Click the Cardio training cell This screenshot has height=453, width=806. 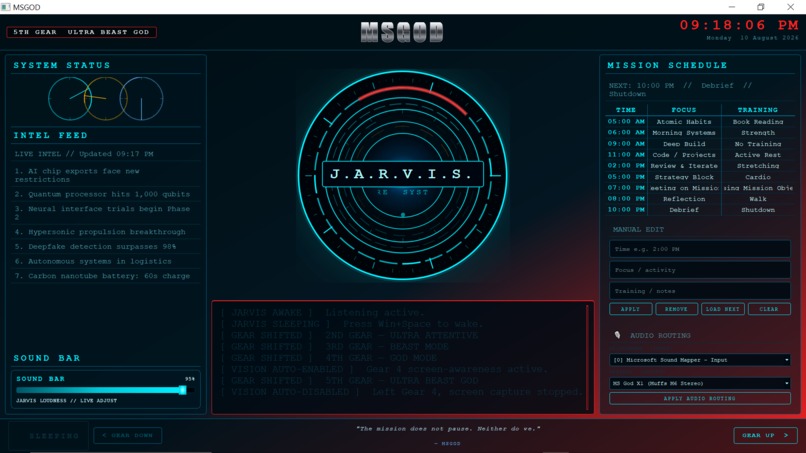point(758,177)
